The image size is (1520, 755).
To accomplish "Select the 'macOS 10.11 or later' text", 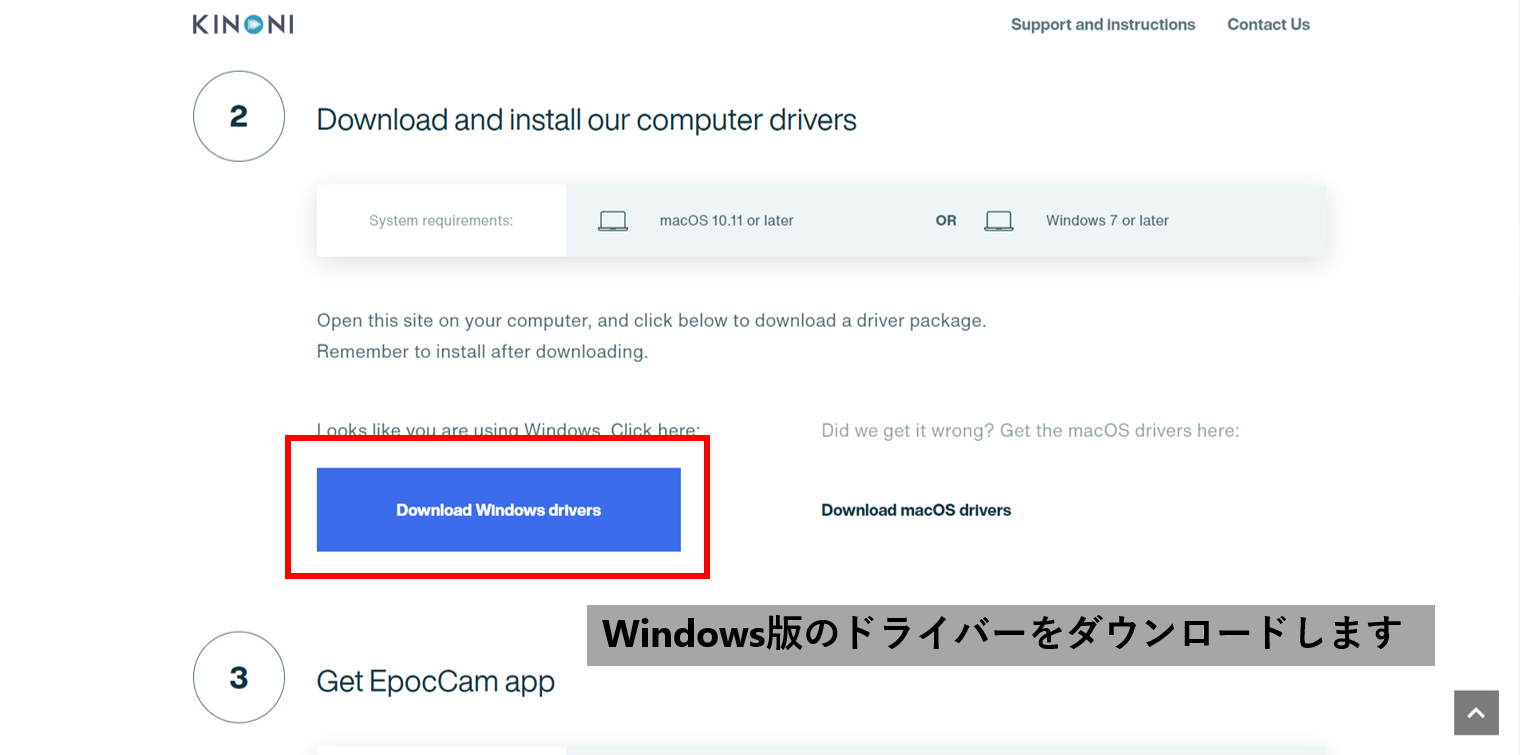I will point(726,221).
